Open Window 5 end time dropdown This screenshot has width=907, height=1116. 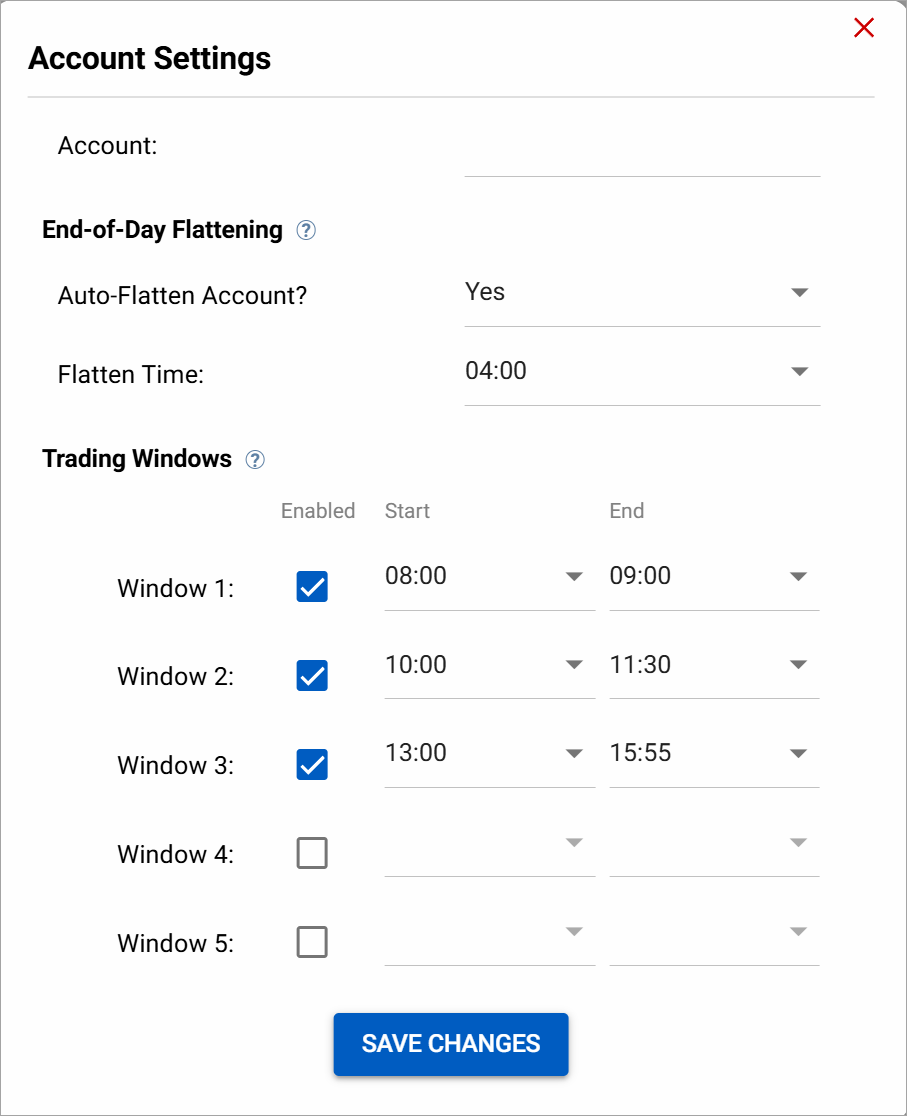[798, 931]
